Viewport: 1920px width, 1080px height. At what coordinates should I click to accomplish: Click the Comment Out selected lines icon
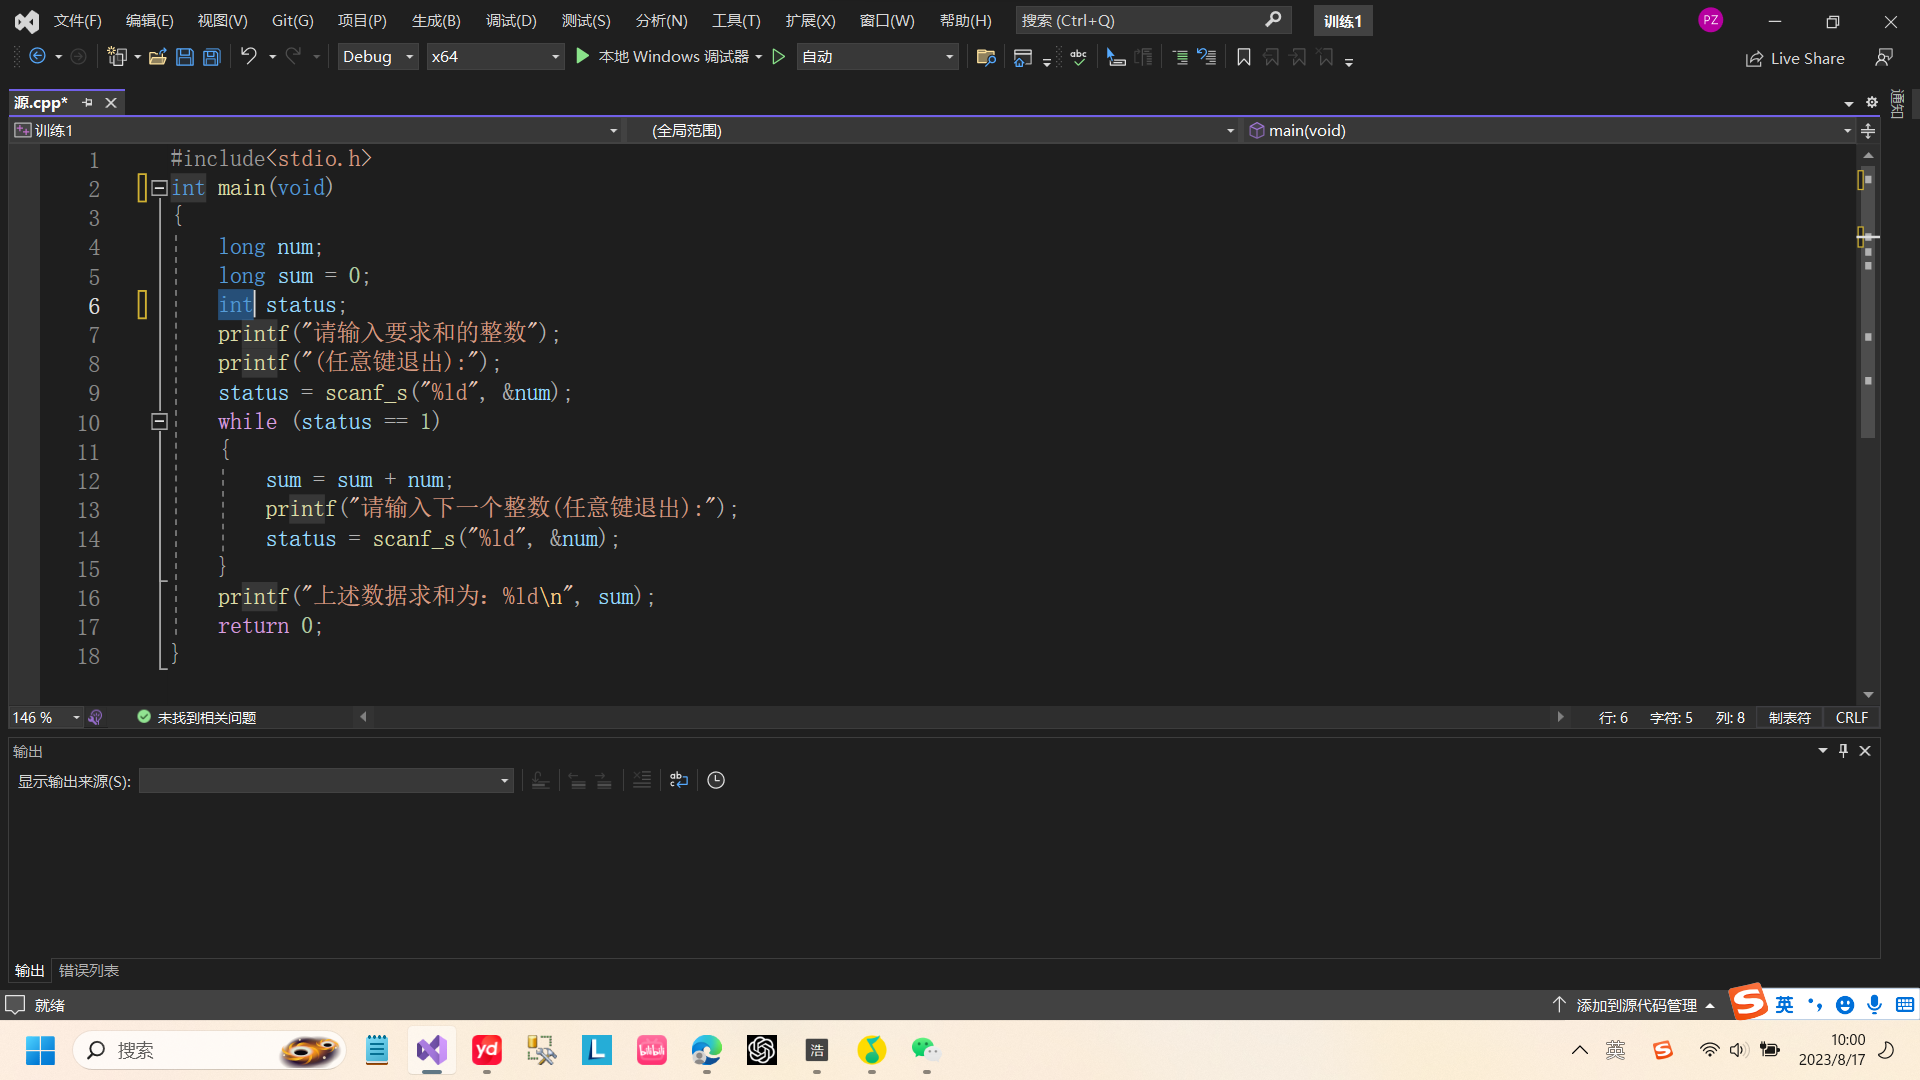(x=1179, y=57)
